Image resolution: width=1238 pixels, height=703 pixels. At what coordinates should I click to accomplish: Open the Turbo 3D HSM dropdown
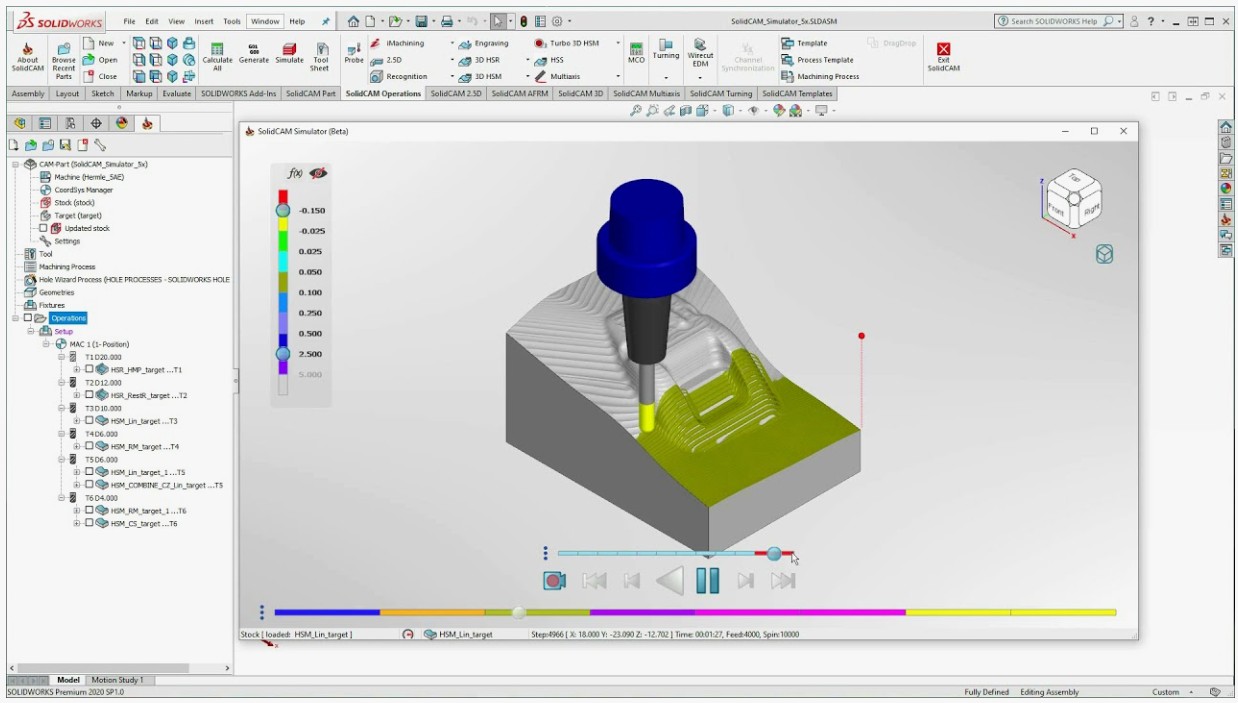[x=617, y=43]
